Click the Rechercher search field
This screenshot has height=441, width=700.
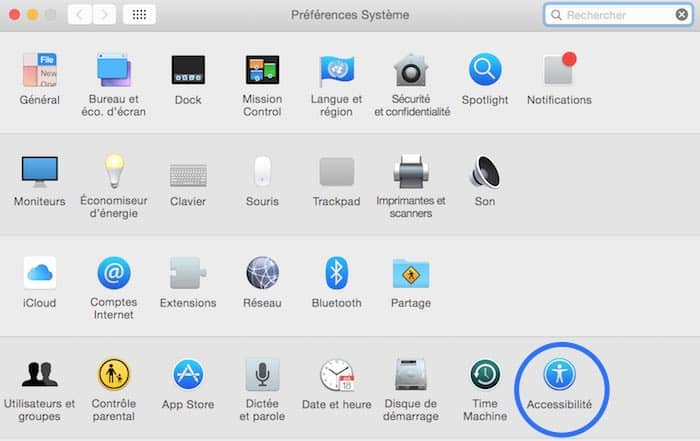(618, 15)
